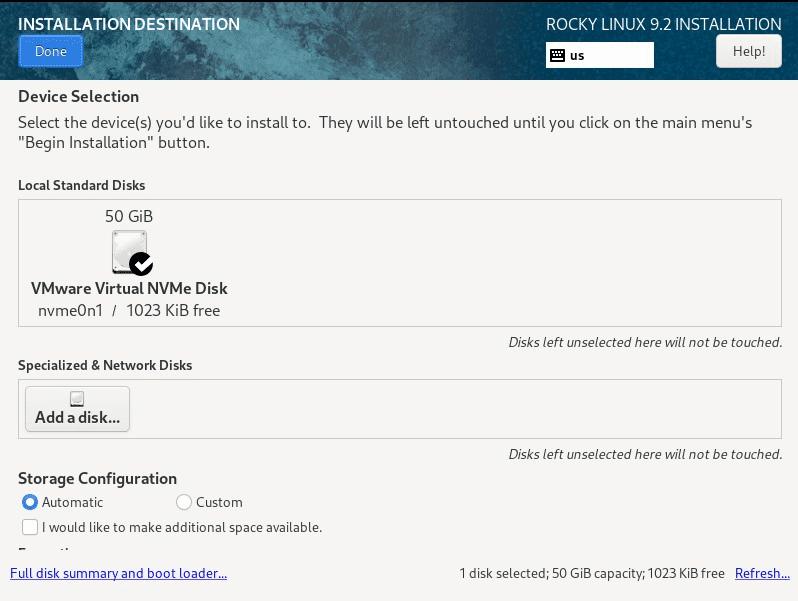Screen dimensions: 798x601
Task: Click the INSTALLATION DESTINATION title
Action: coord(129,24)
